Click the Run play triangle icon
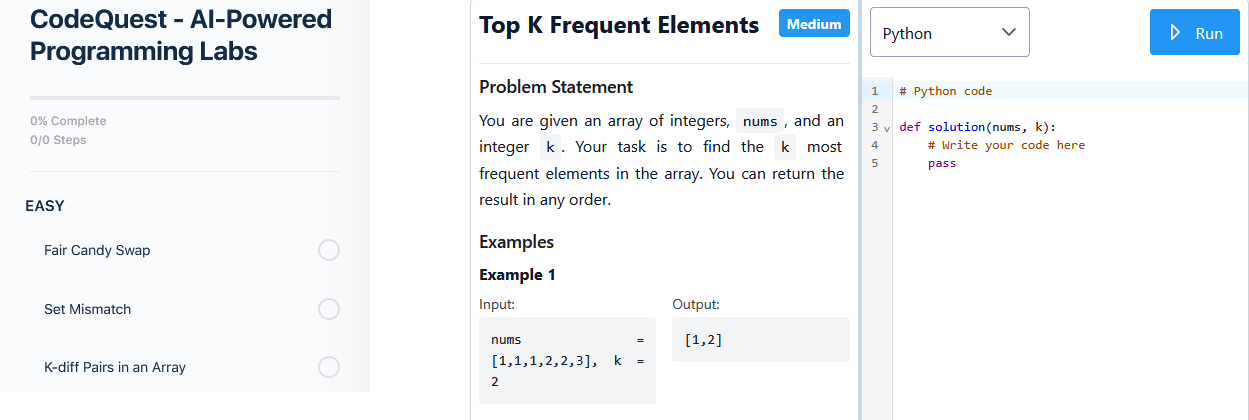 [1177, 33]
